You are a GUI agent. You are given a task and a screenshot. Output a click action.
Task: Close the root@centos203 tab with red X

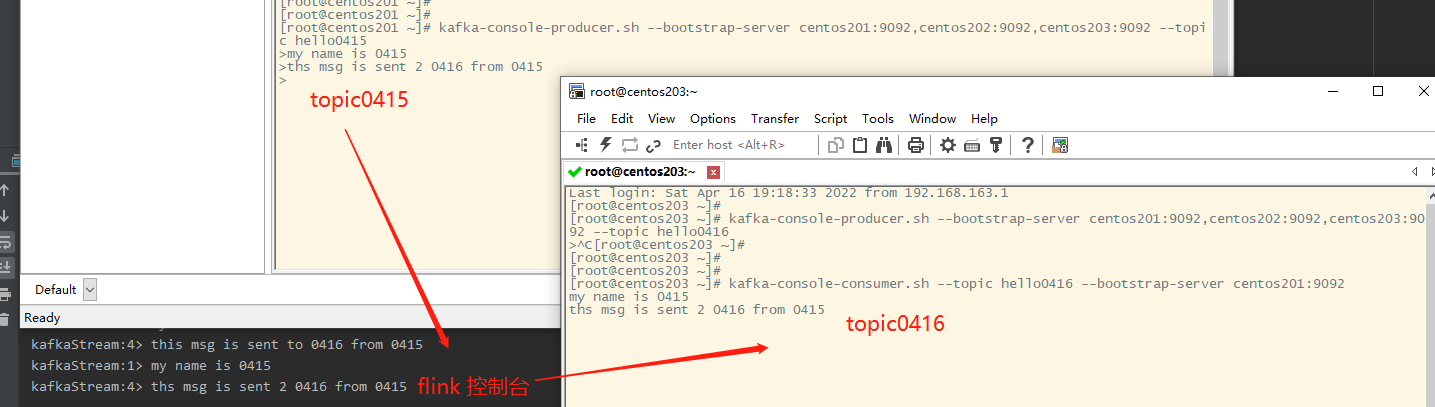point(713,172)
